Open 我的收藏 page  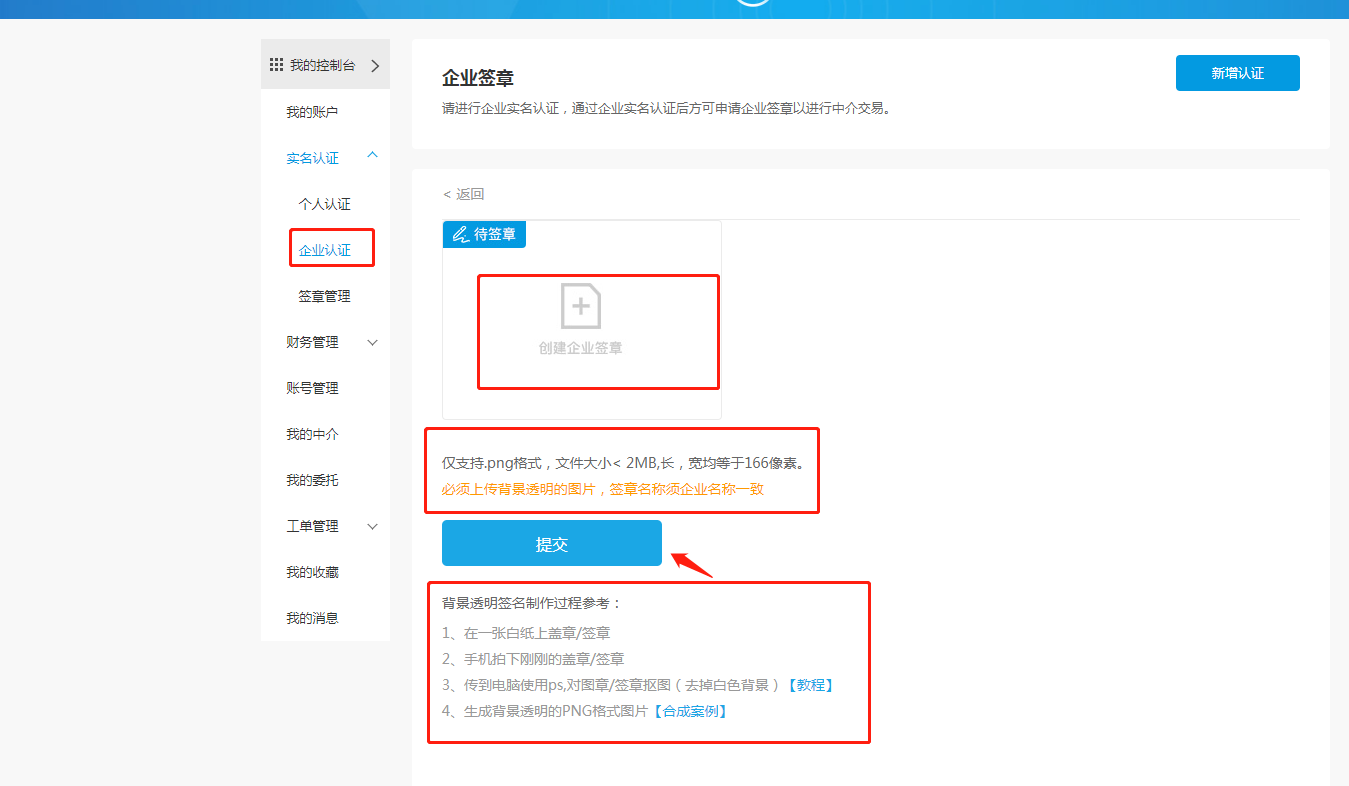(x=312, y=572)
